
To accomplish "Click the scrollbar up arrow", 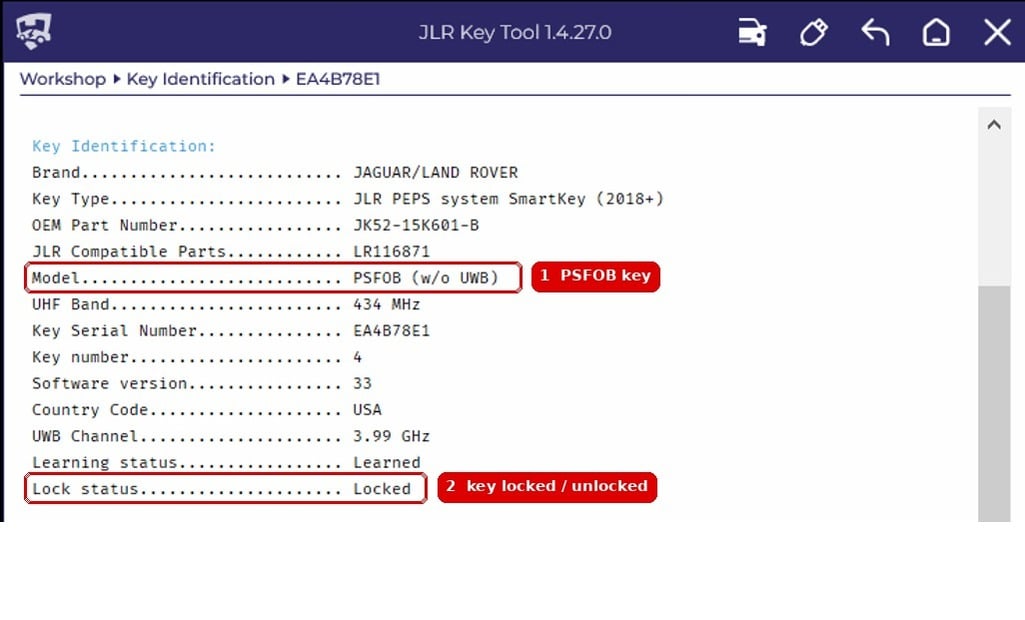I will tap(994, 124).
